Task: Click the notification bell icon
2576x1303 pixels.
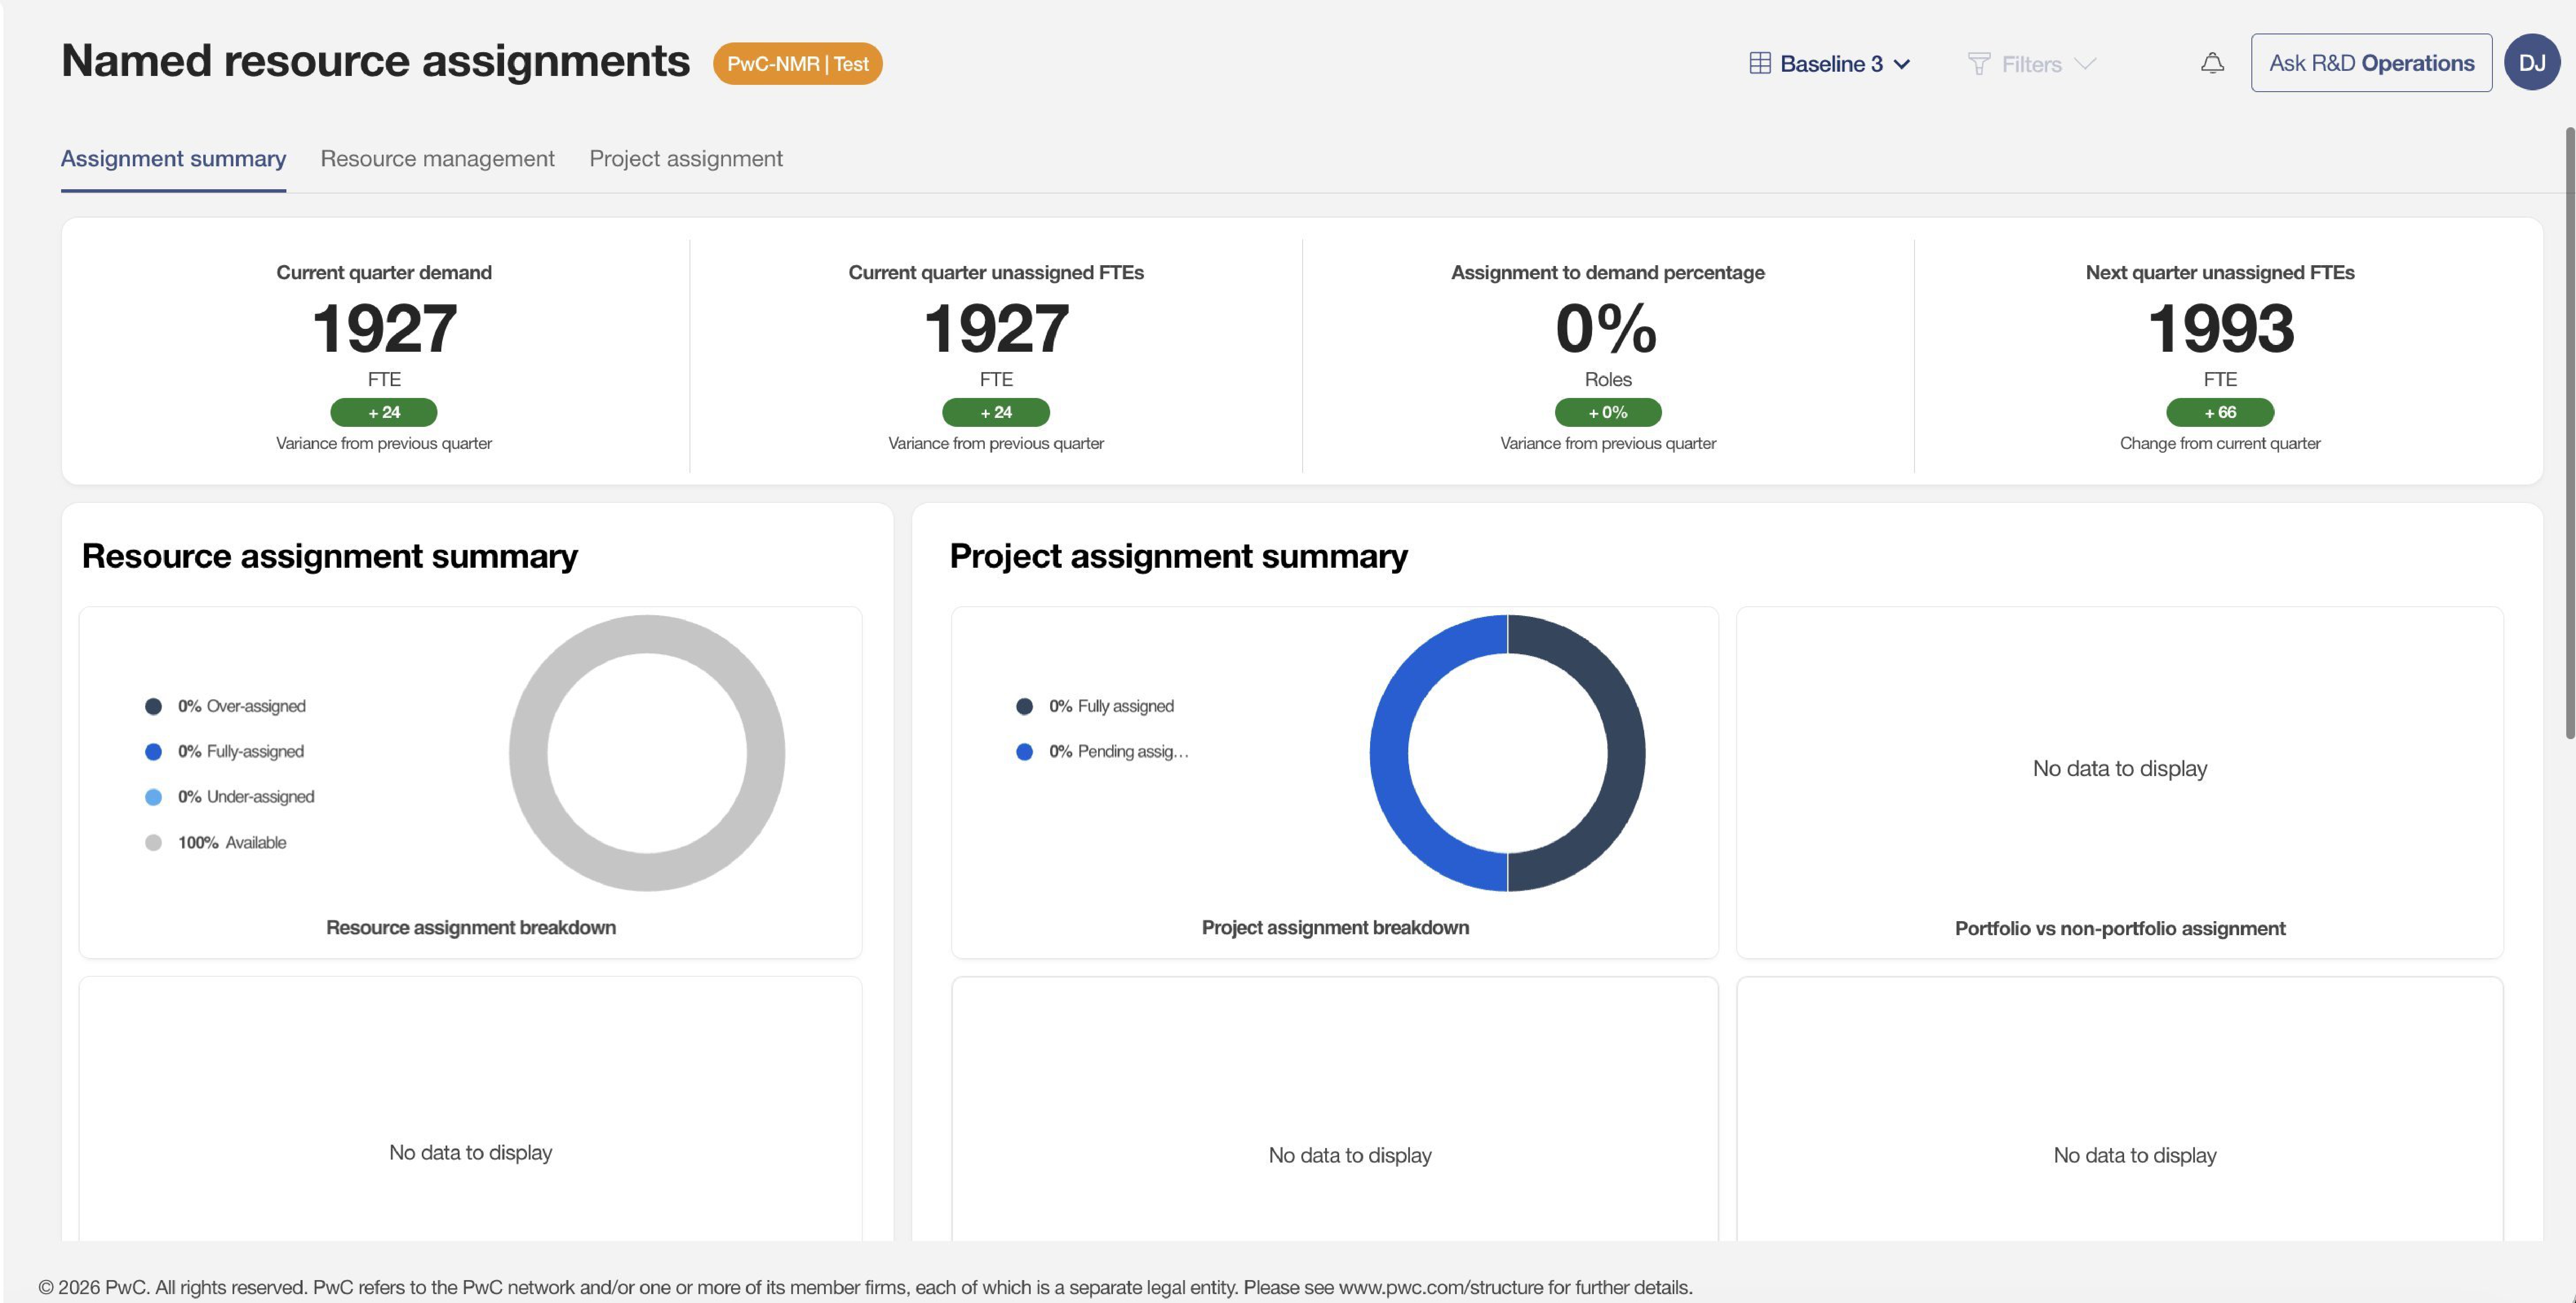Action: point(2212,63)
